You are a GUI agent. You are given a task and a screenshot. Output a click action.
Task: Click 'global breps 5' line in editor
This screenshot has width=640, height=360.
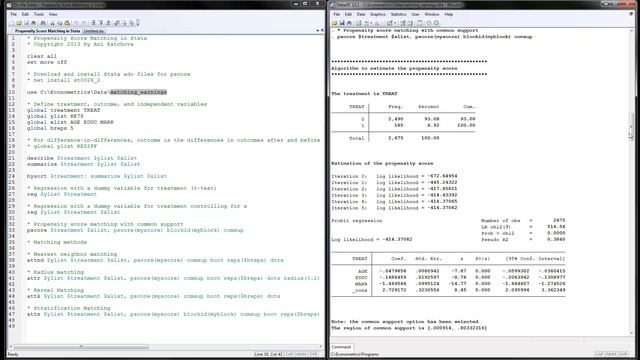pos(50,128)
